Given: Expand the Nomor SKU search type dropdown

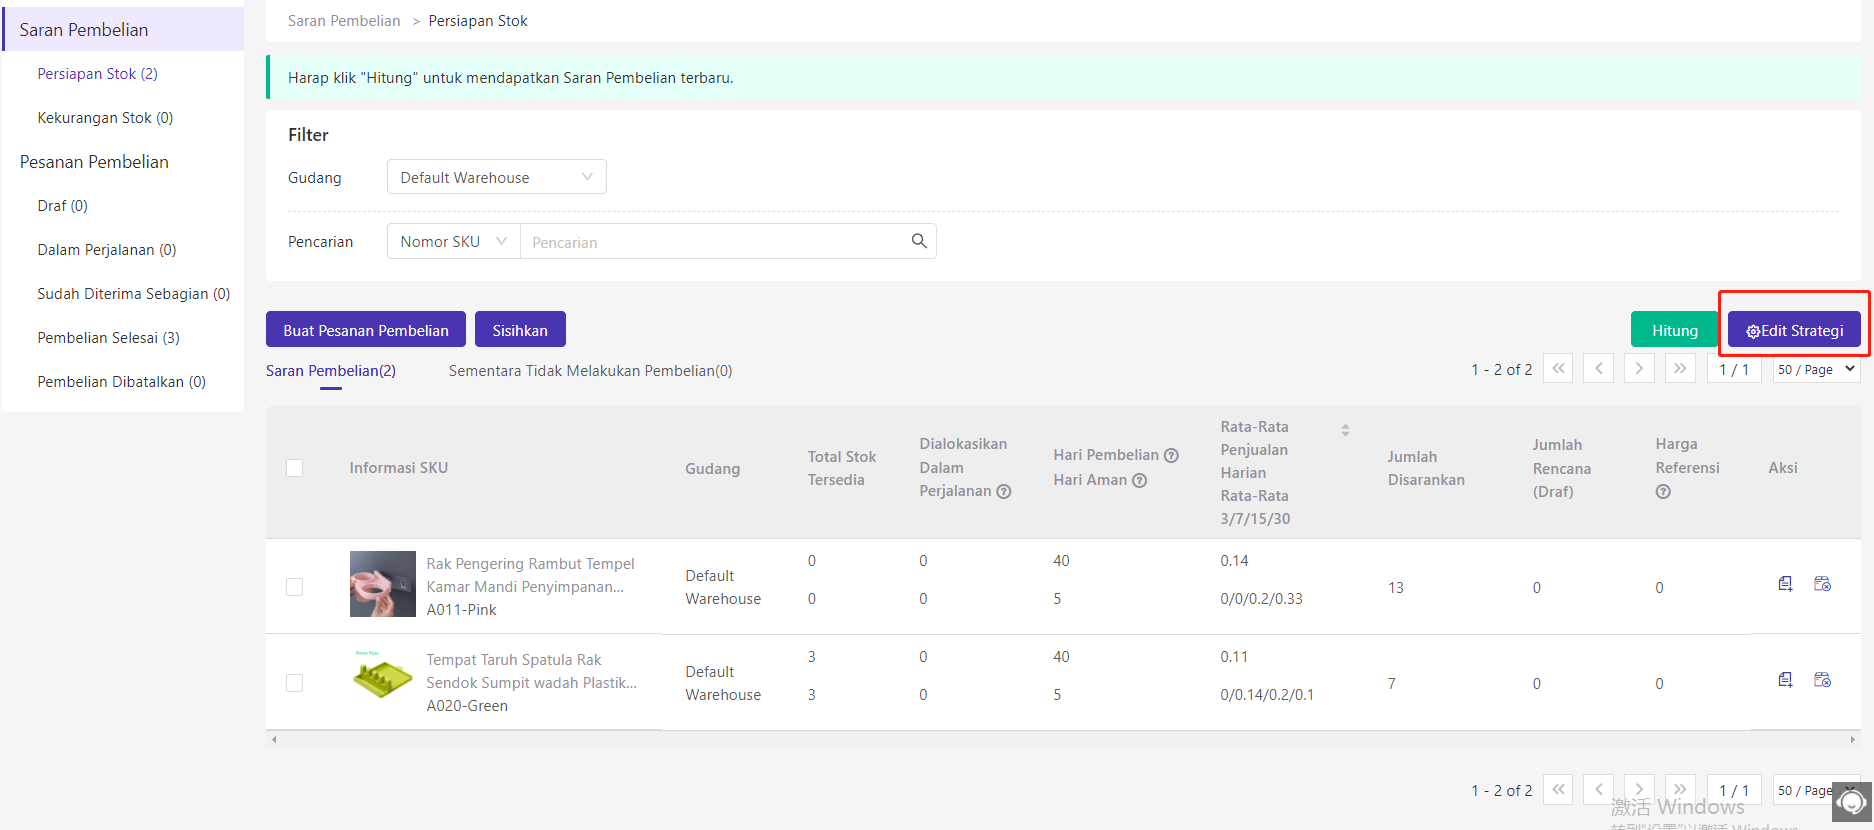Looking at the screenshot, I should click(453, 241).
